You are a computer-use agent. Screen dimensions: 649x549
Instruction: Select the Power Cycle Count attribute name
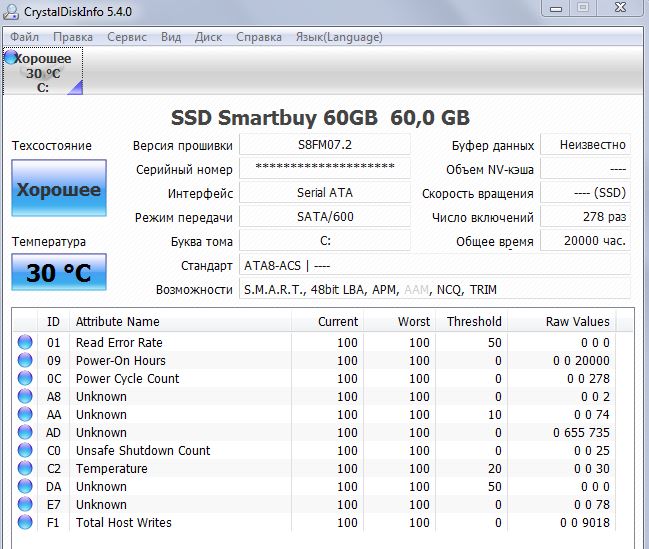[x=127, y=378]
